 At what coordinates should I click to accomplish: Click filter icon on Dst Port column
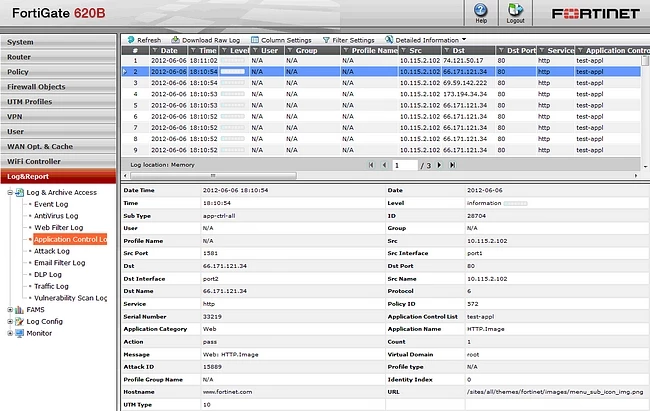coord(501,50)
